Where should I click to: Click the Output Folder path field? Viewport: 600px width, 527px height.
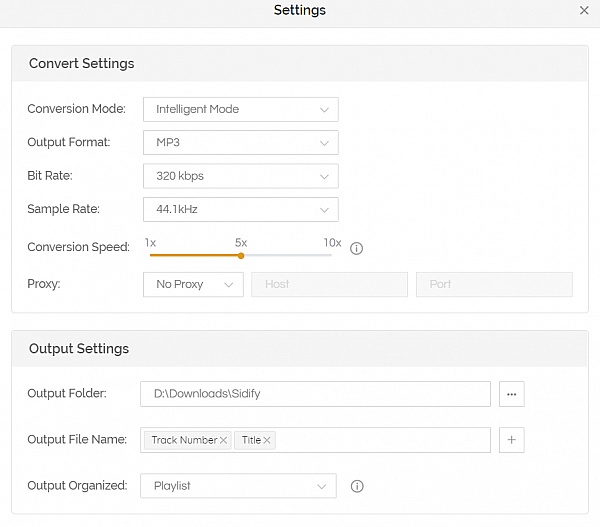(315, 394)
